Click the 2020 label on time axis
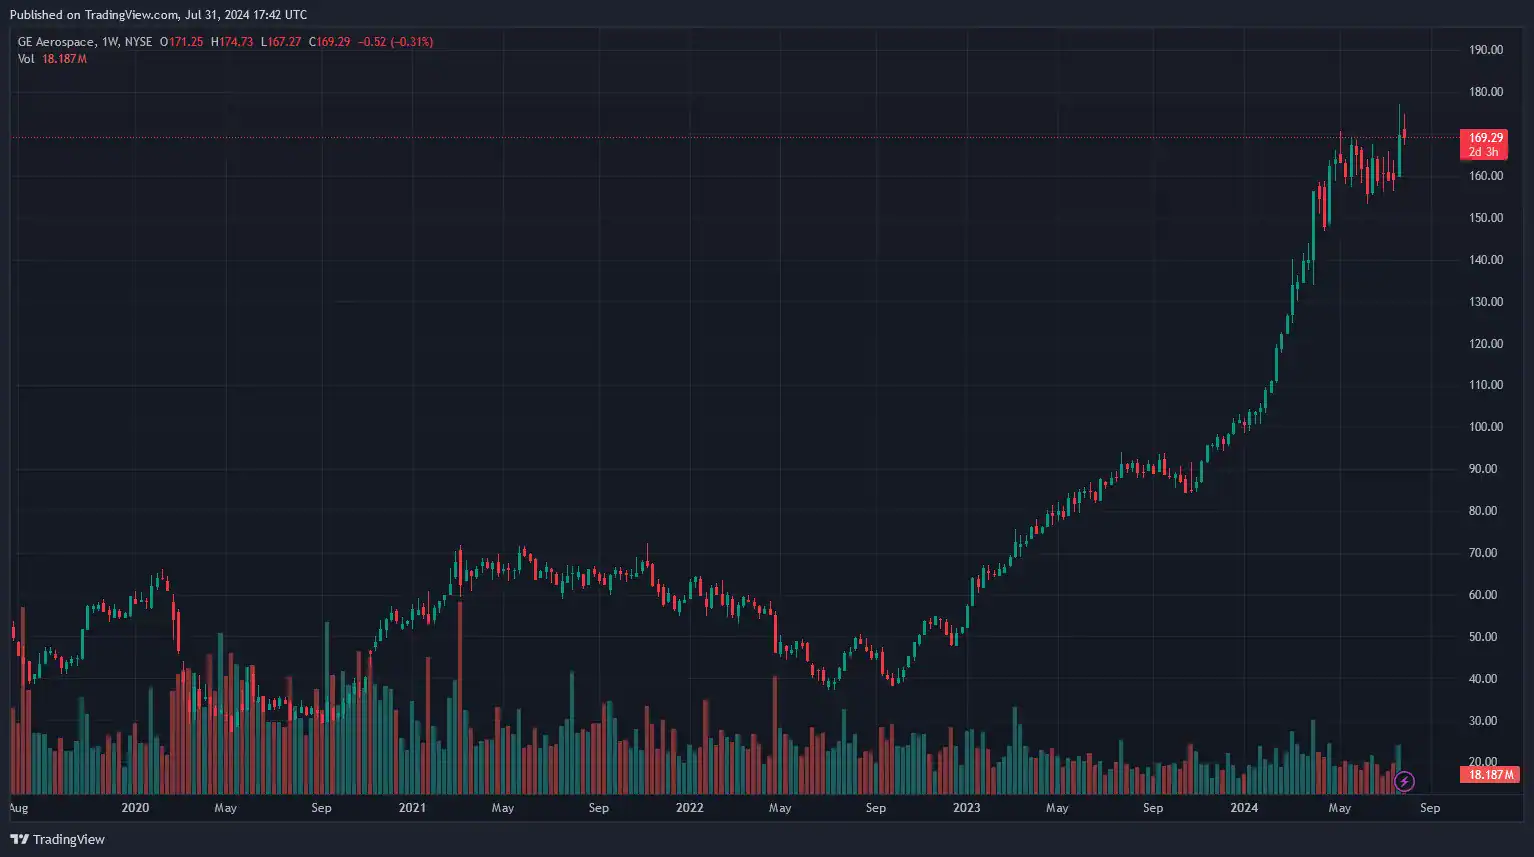This screenshot has height=857, width=1534. 135,808
